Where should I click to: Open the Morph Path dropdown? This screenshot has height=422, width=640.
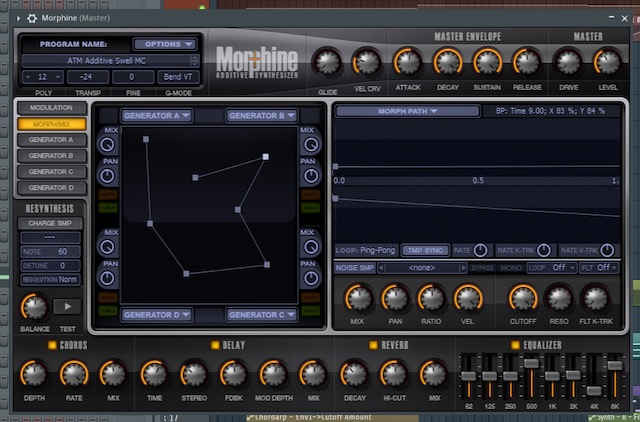[x=407, y=111]
